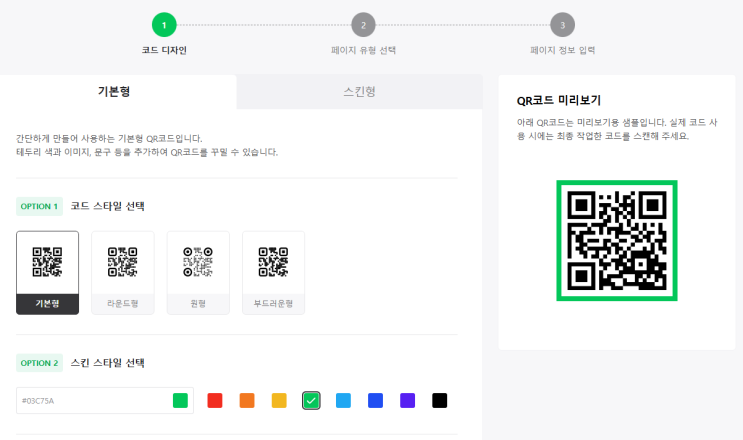Click the 스킨 스타일 선택 heading
Image resolution: width=743 pixels, height=440 pixels.
pyautogui.click(x=108, y=363)
